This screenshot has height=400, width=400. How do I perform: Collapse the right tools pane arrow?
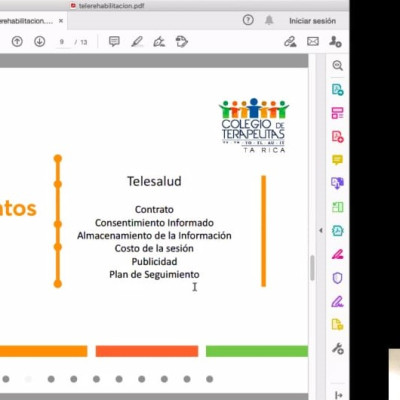pyautogui.click(x=321, y=230)
